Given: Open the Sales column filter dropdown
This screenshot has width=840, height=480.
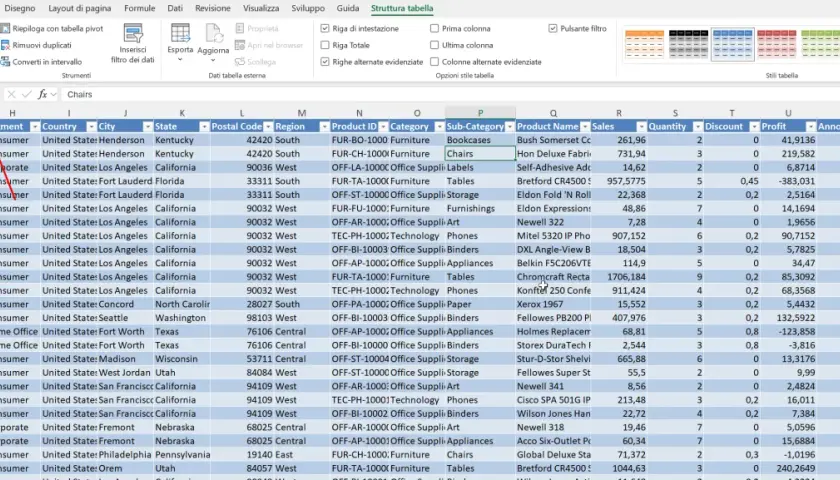Looking at the screenshot, I should click(641, 126).
